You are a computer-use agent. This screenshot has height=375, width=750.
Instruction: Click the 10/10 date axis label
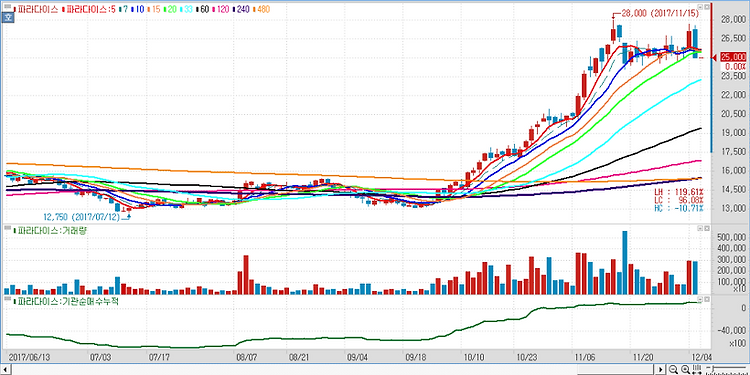tap(474, 357)
